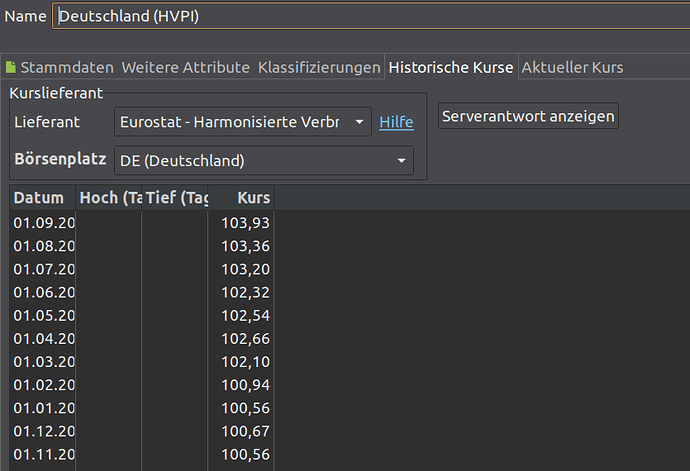Open the Lieferant dropdown (Eurostat)
This screenshot has width=690, height=471.
point(242,121)
